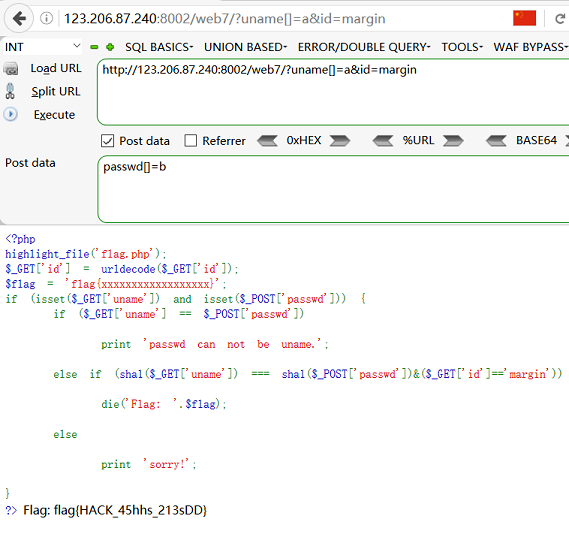This screenshot has height=534, width=569.
Task: Click into the HackBar URL text area
Action: point(333,92)
